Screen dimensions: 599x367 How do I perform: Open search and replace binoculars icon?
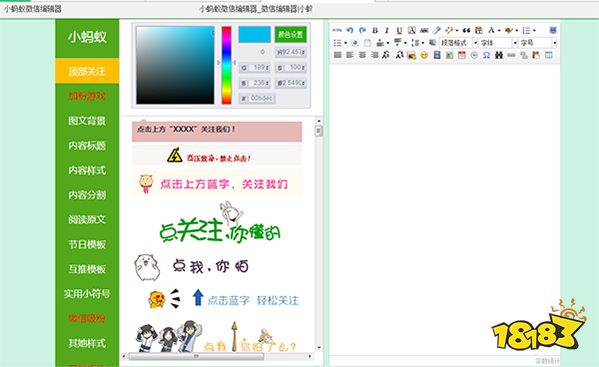coord(499,55)
